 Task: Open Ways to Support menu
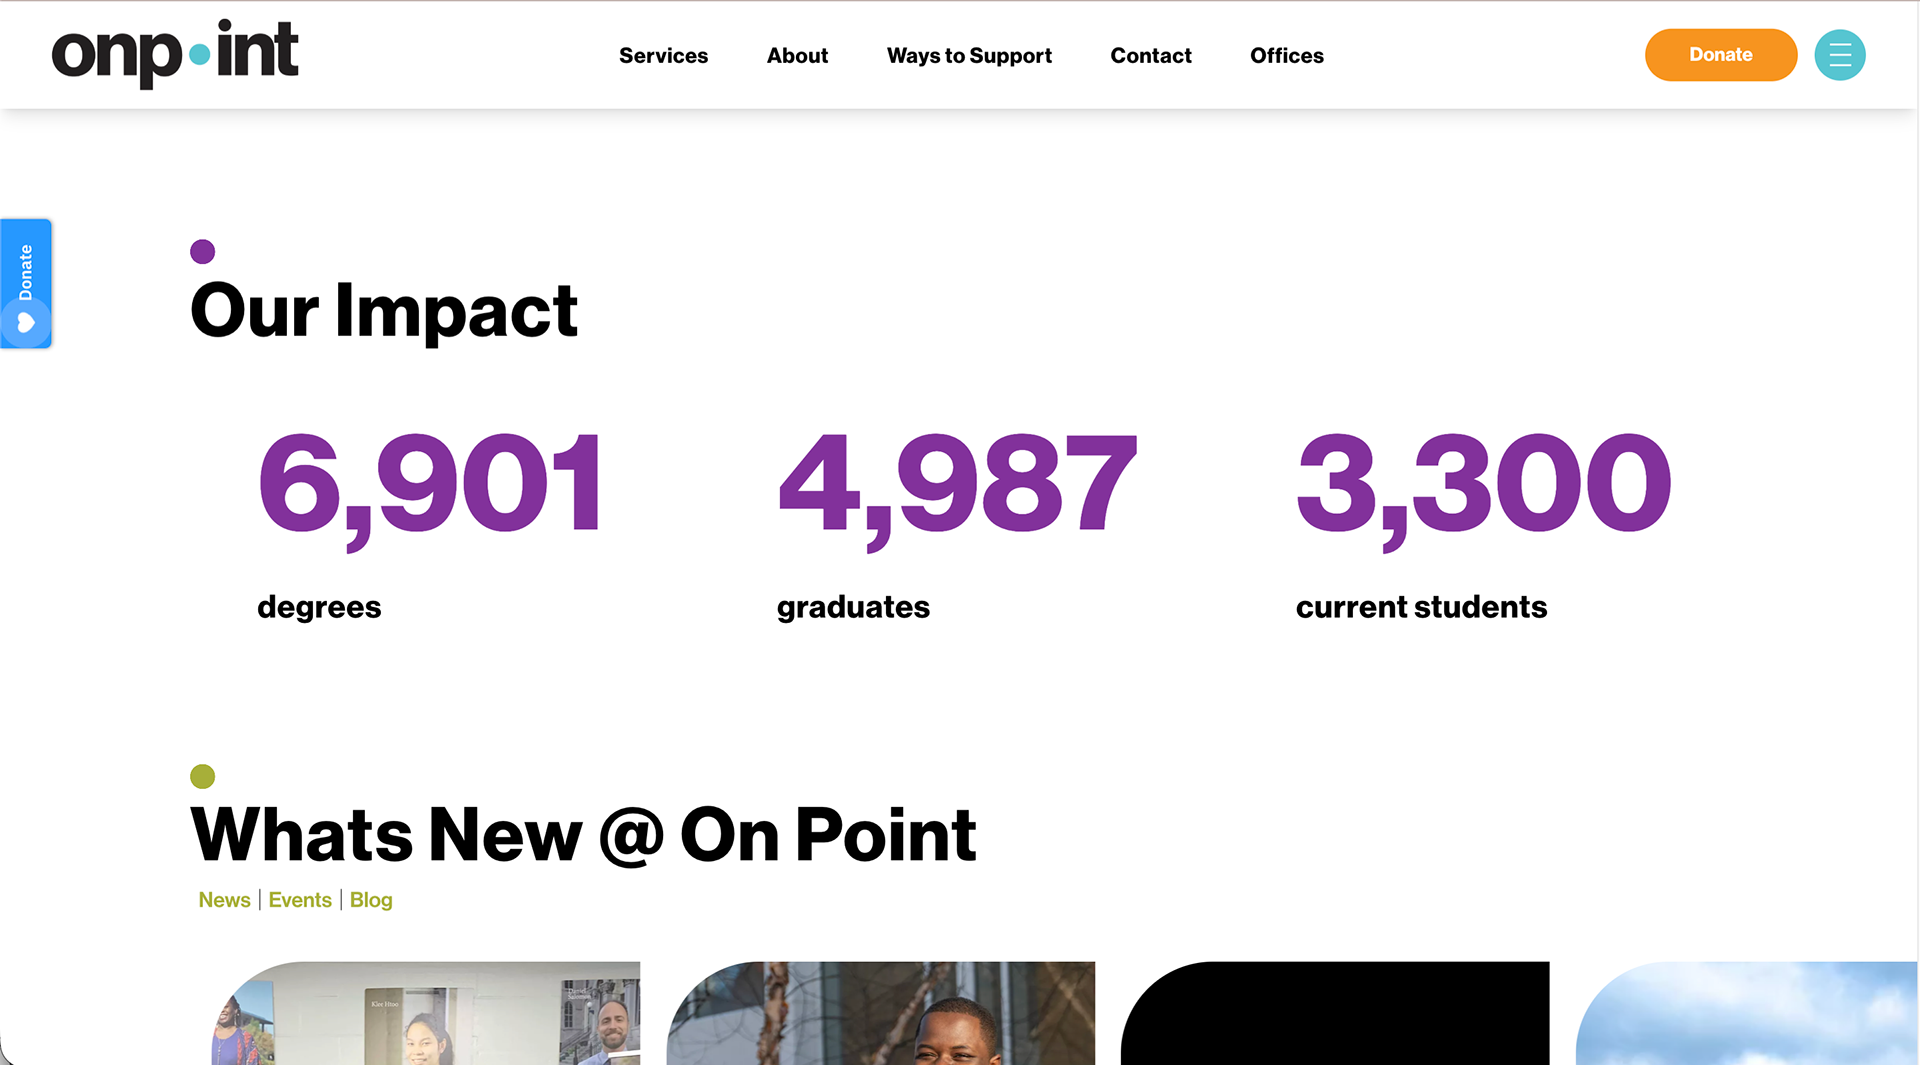tap(969, 56)
